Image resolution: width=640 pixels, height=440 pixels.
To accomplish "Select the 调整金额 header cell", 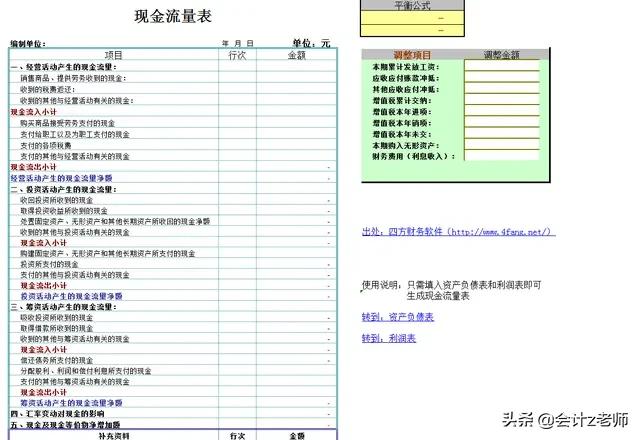I will click(x=502, y=55).
